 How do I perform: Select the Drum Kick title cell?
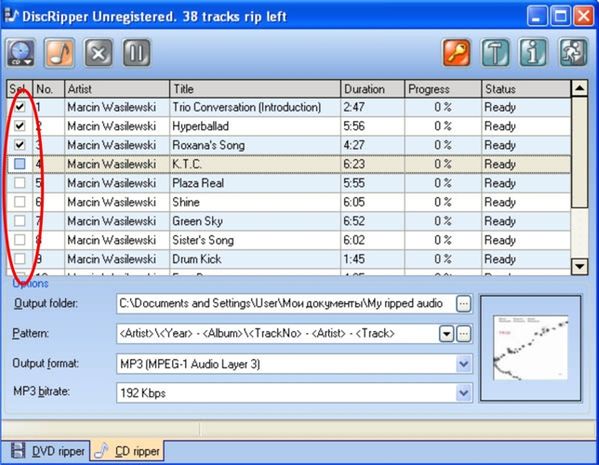pos(255,259)
